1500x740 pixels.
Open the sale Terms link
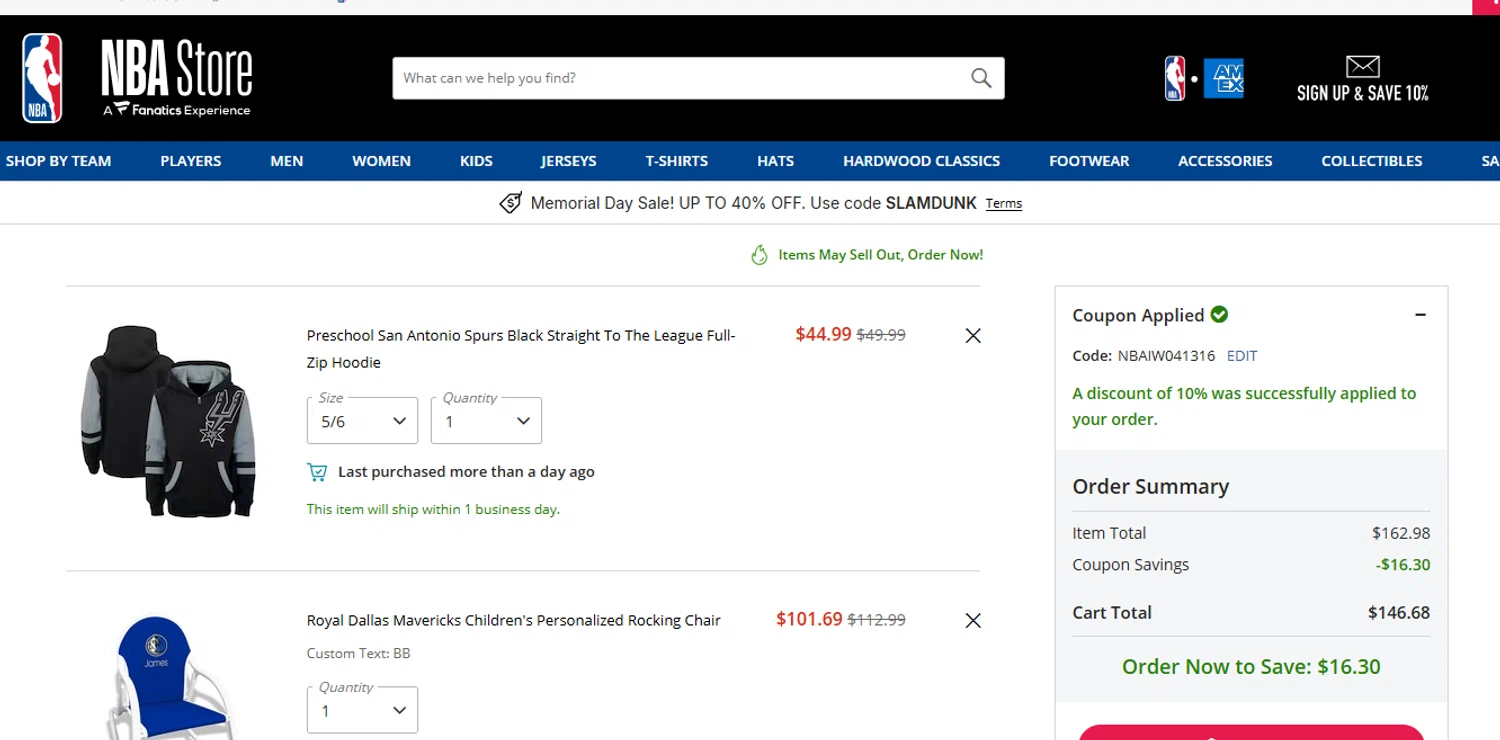point(1003,204)
